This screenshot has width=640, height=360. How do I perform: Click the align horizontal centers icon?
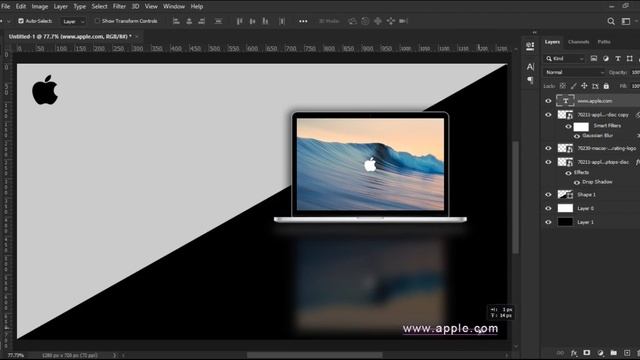pyautogui.click(x=189, y=21)
